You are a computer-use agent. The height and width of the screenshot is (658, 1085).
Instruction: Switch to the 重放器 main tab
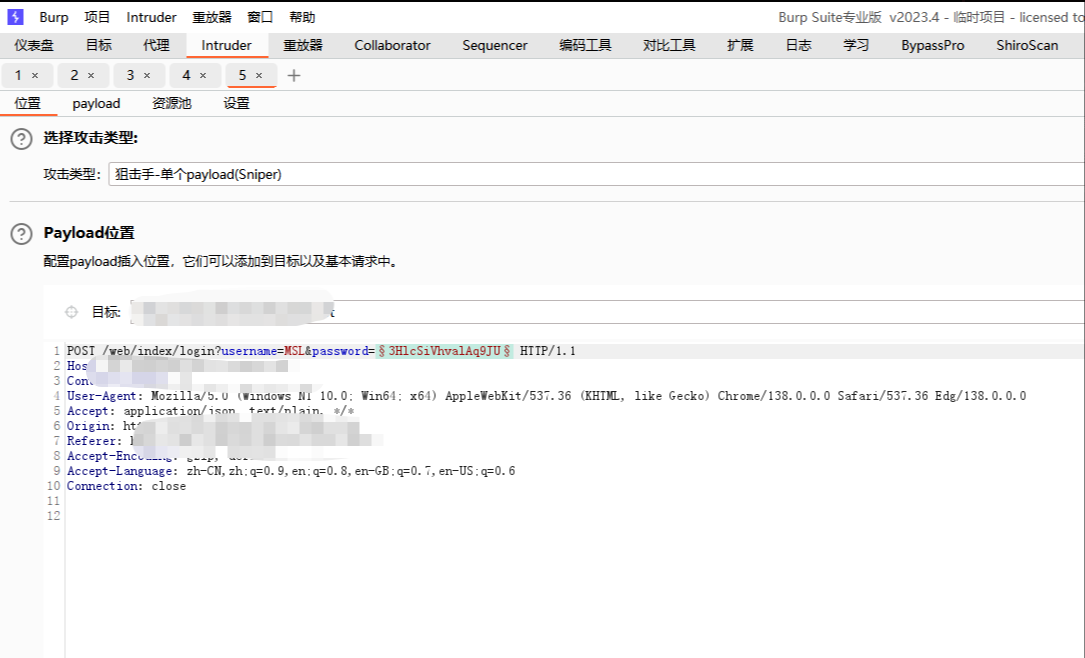click(x=303, y=45)
